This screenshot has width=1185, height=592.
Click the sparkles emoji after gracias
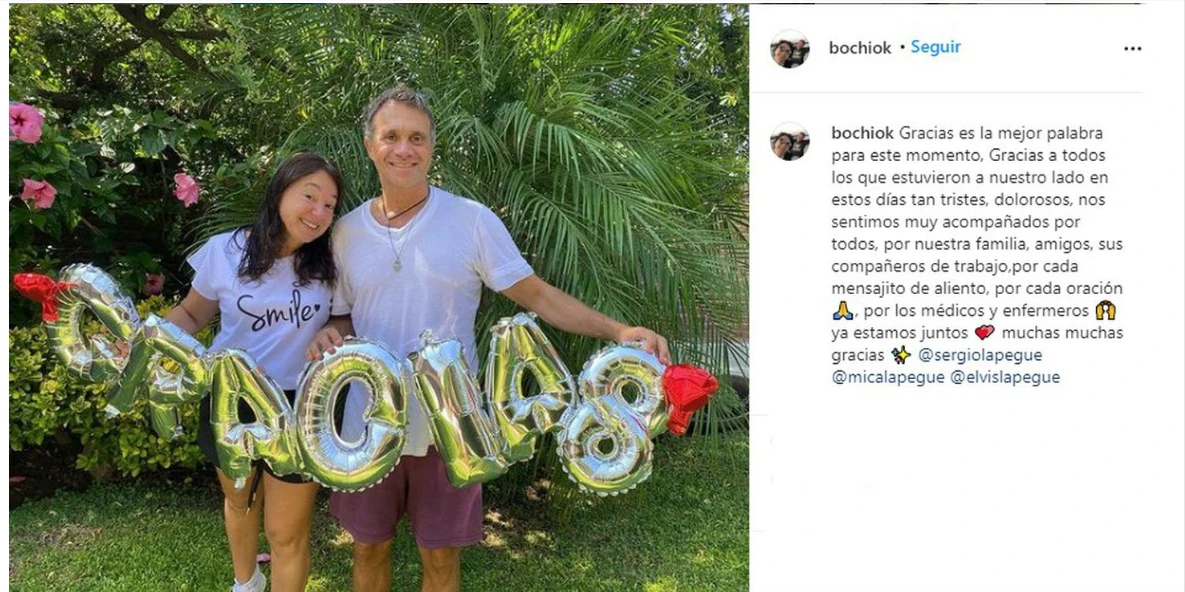pos(901,355)
